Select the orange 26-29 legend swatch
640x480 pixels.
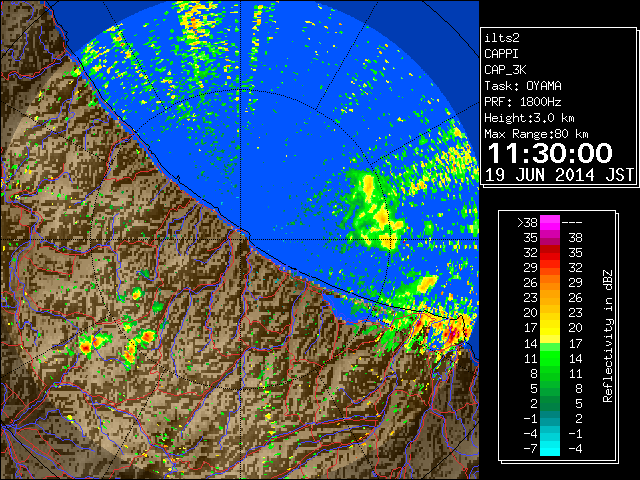pos(550,283)
